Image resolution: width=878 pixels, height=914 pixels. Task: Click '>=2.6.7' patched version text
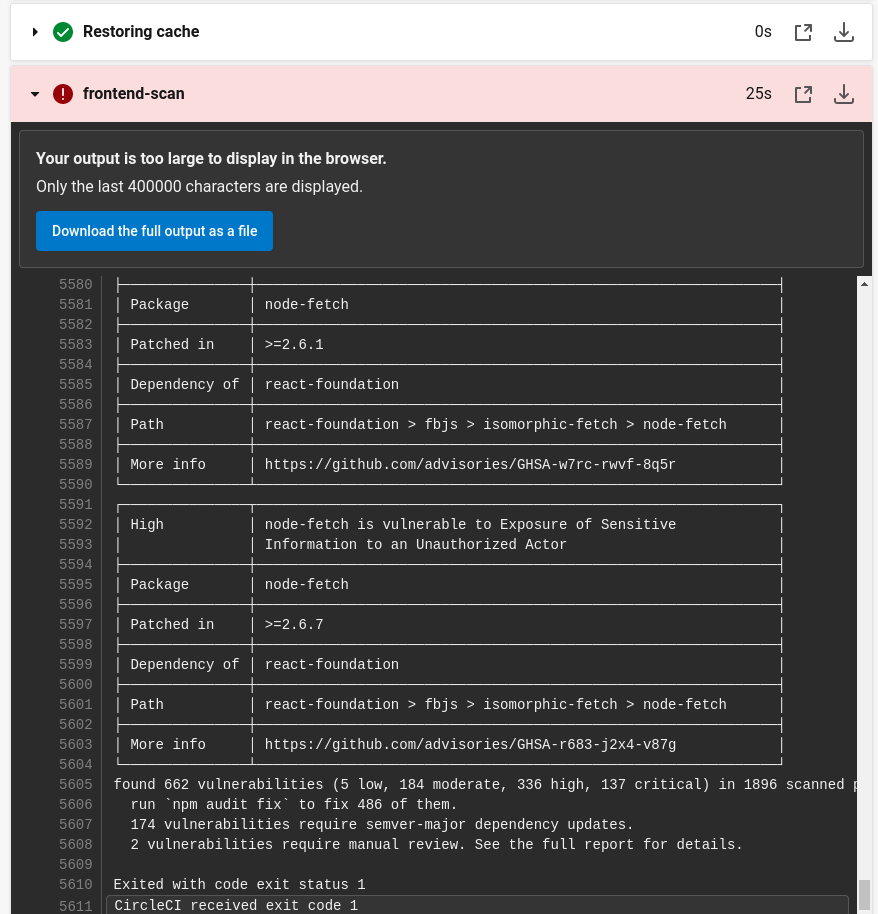[x=294, y=624]
